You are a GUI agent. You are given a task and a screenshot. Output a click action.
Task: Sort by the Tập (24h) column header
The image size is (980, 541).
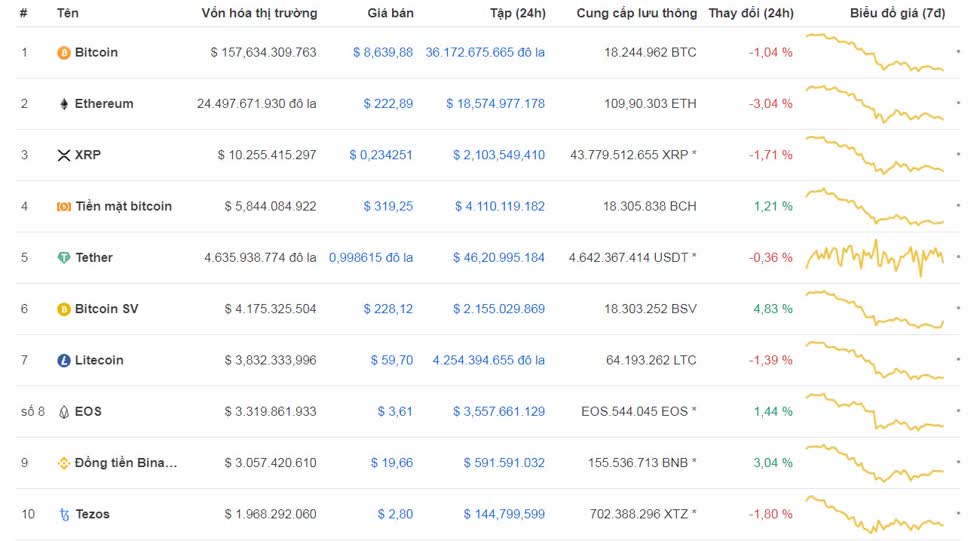(x=518, y=13)
